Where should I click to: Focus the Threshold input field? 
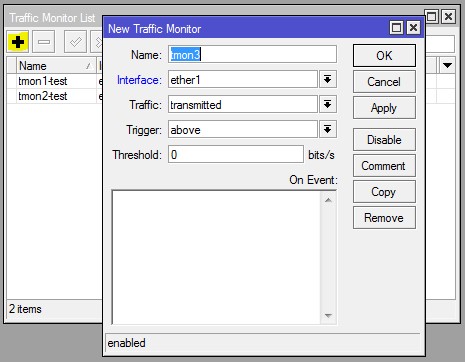236,154
